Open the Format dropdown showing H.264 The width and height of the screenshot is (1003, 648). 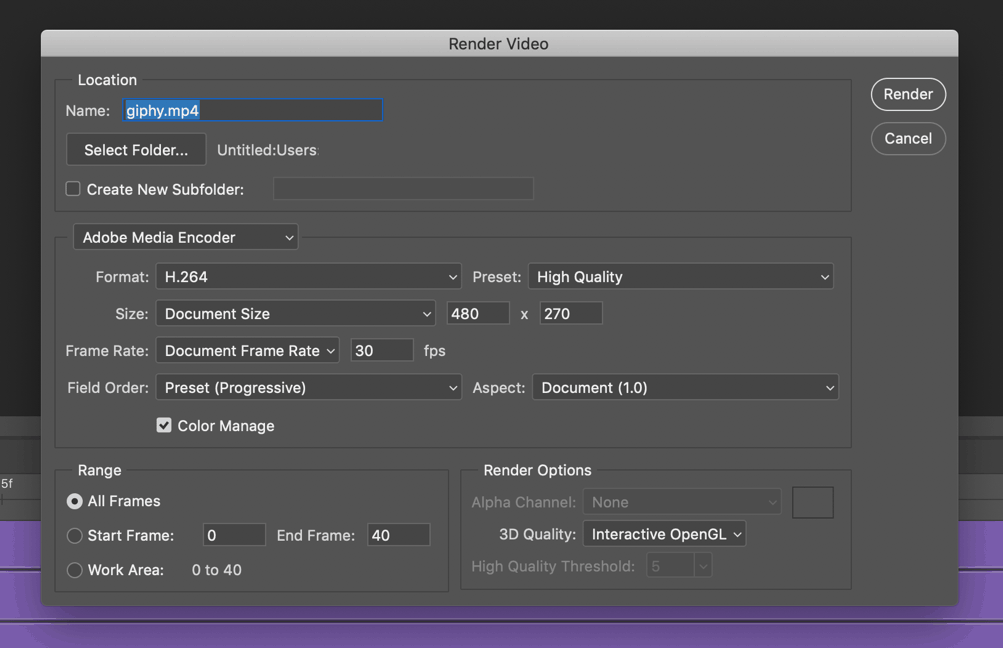coord(308,276)
